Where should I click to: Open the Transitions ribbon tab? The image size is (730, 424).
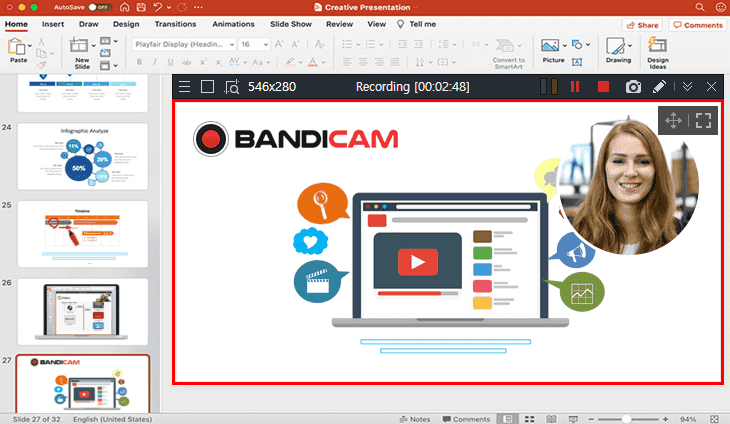point(176,24)
